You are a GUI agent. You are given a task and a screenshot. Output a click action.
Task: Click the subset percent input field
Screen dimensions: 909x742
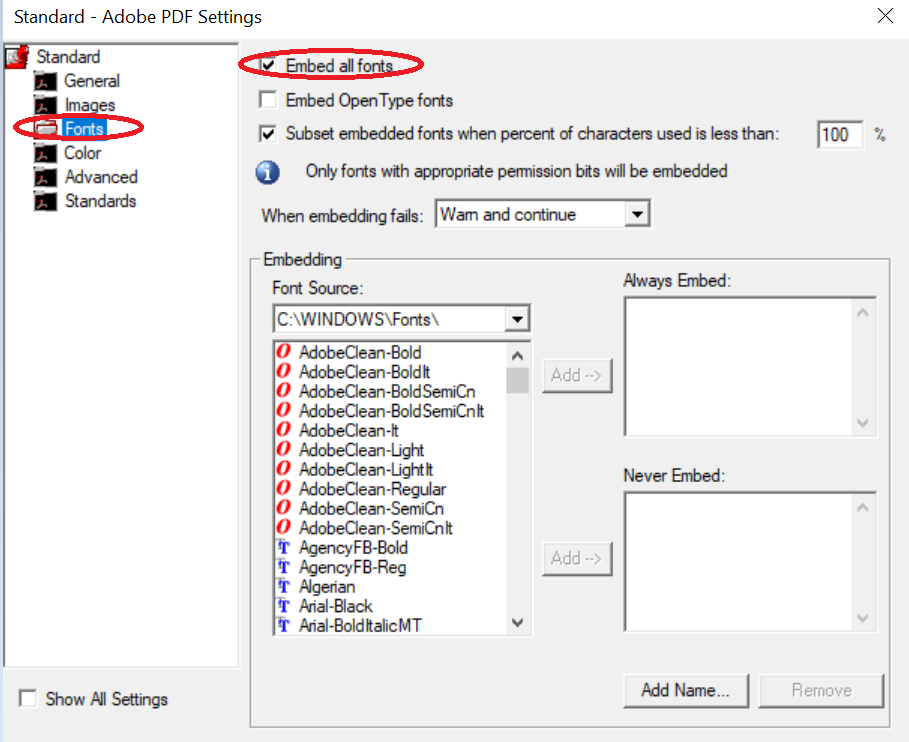pyautogui.click(x=839, y=134)
